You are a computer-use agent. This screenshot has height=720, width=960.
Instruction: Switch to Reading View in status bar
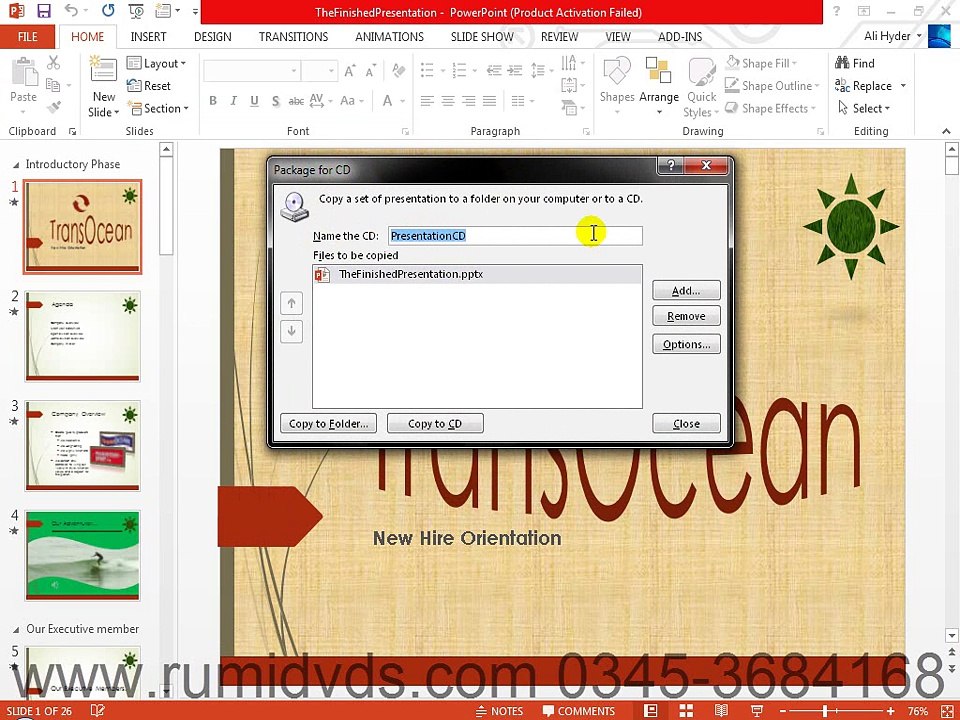(721, 710)
